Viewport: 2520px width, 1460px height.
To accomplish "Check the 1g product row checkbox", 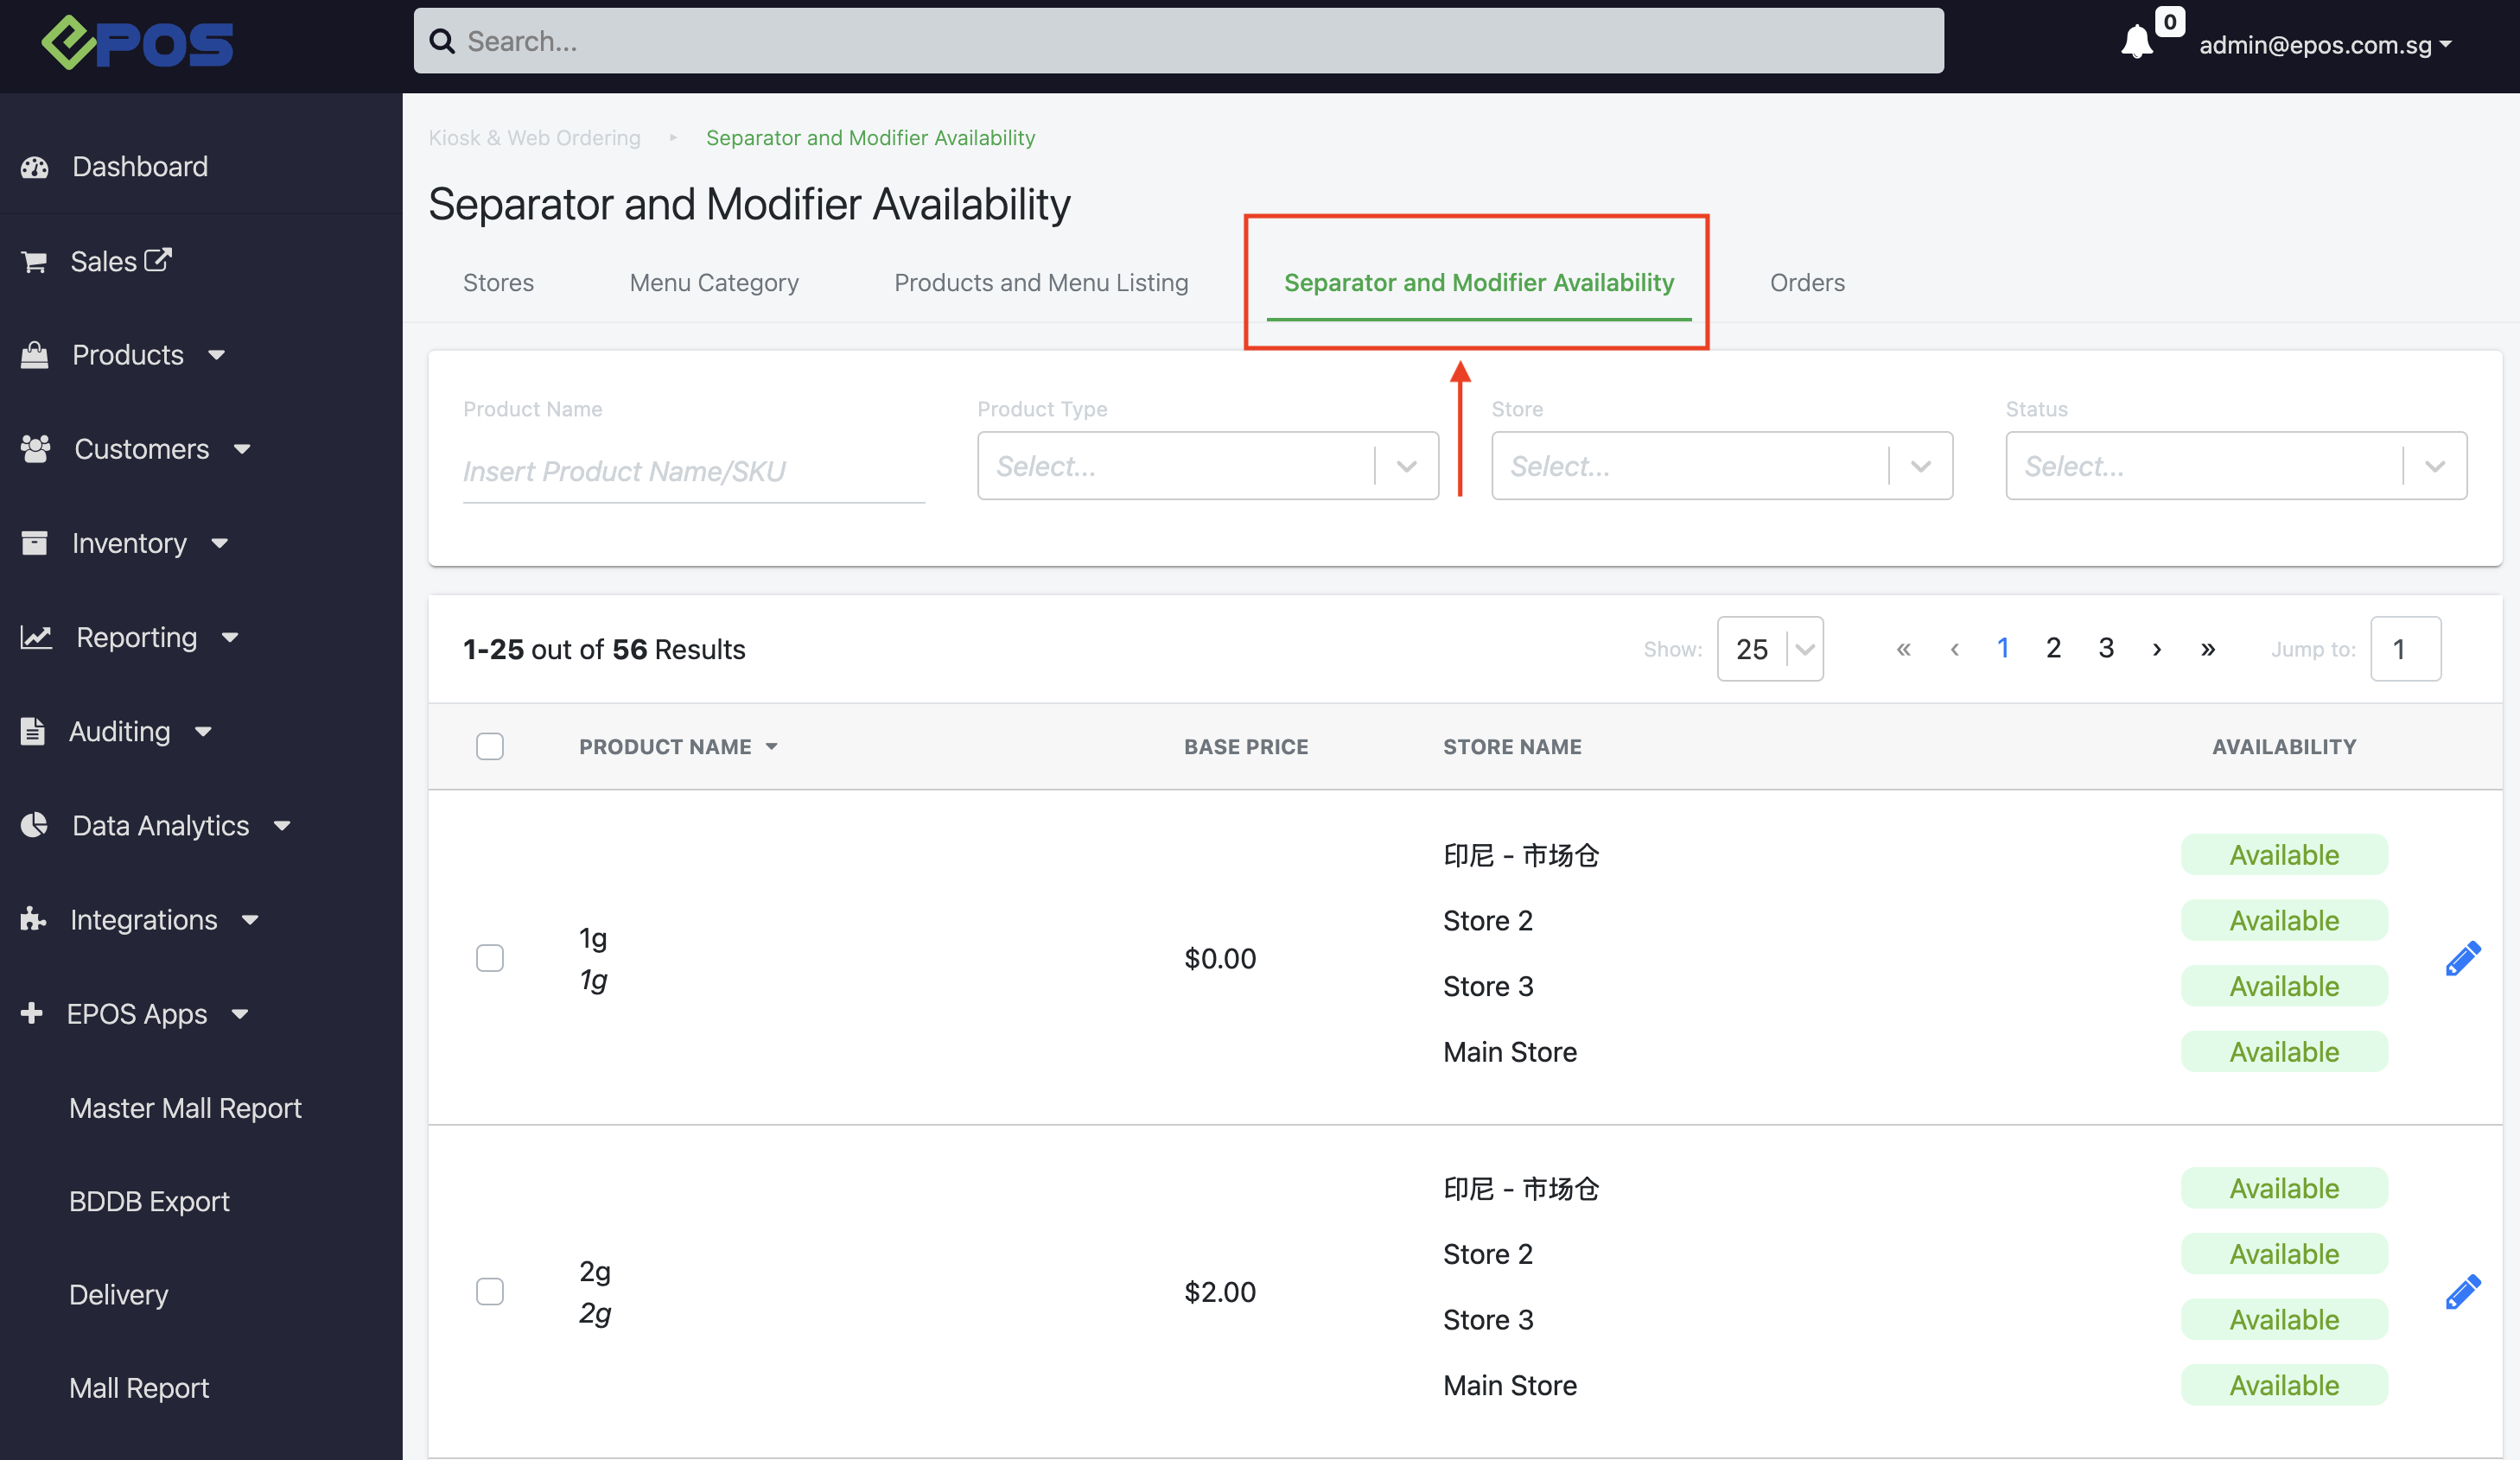I will pos(490,958).
